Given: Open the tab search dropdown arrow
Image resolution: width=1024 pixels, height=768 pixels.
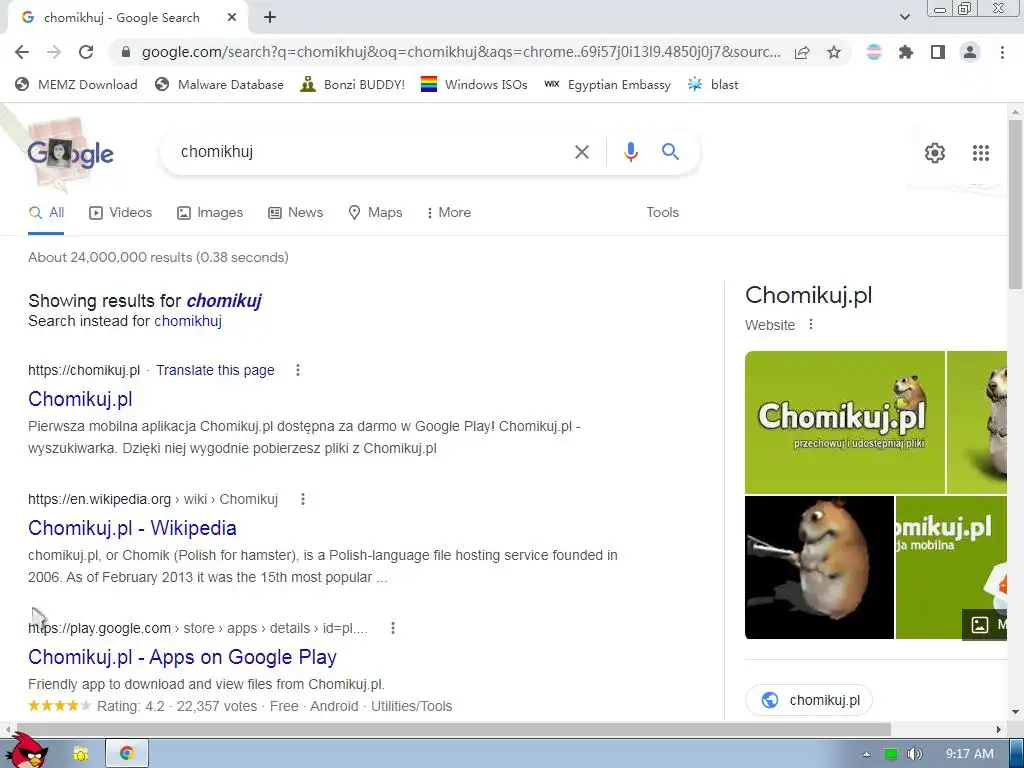Looking at the screenshot, I should 904,17.
